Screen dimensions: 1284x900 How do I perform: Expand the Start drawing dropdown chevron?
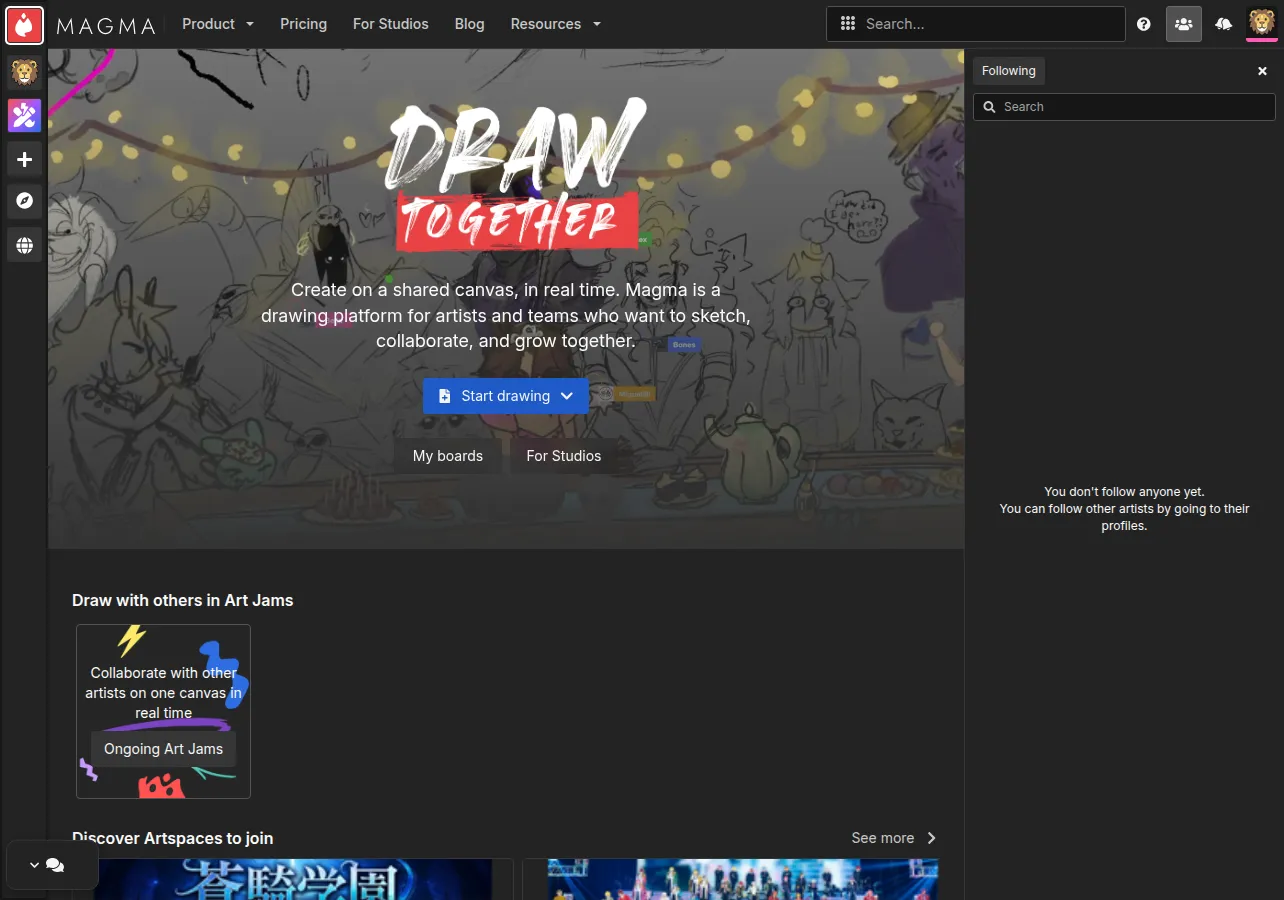(x=568, y=396)
